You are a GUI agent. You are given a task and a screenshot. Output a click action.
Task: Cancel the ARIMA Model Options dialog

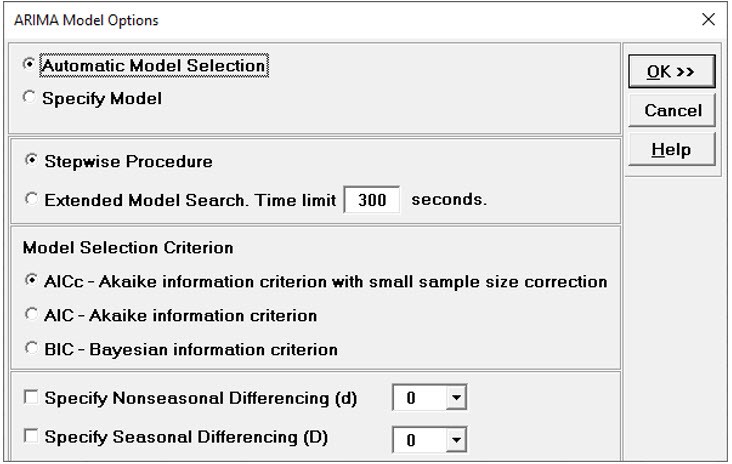coord(672,110)
